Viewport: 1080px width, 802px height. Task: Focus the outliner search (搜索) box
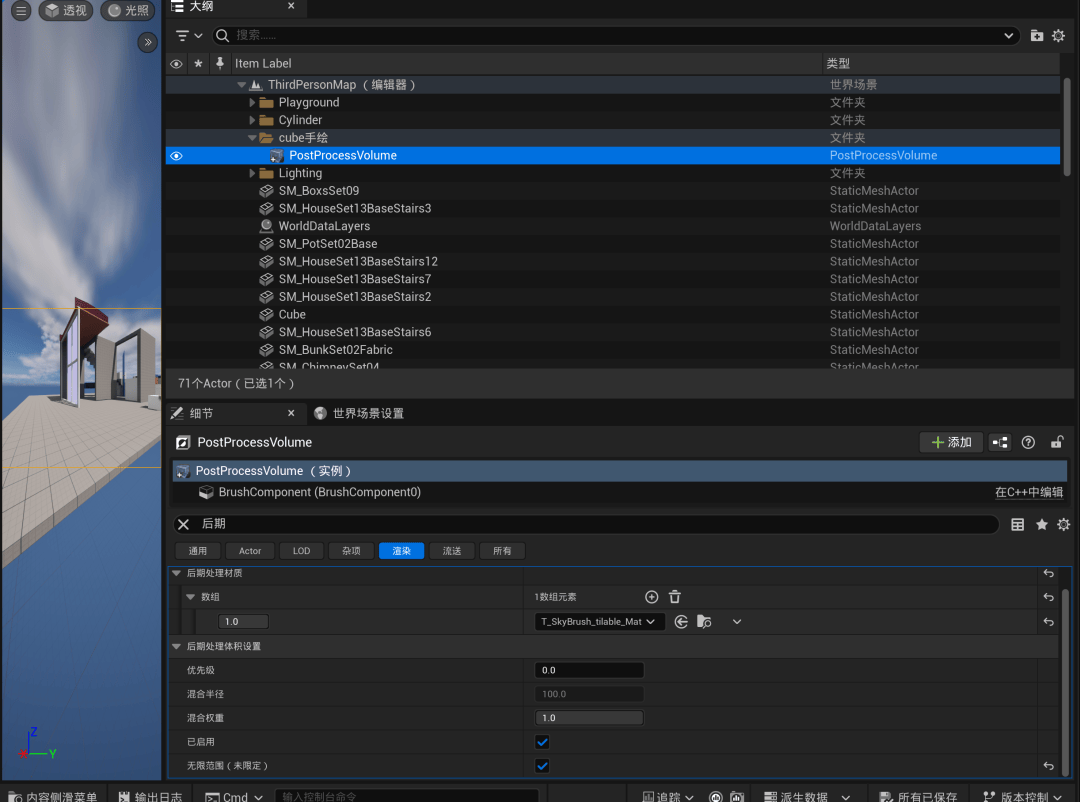(616, 35)
